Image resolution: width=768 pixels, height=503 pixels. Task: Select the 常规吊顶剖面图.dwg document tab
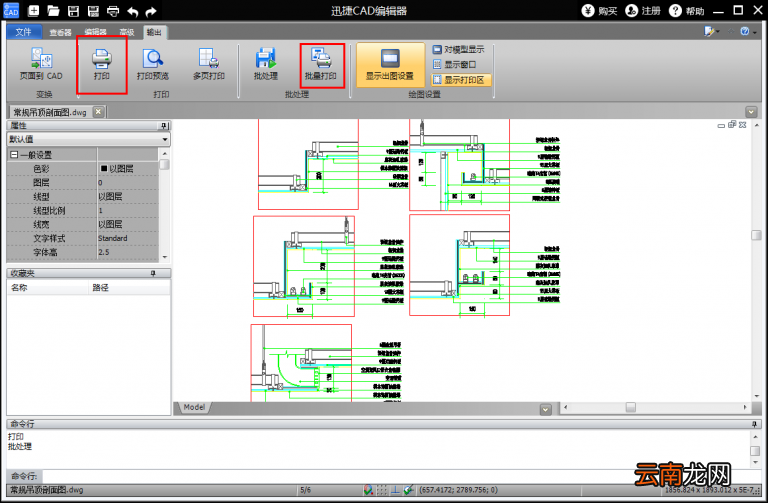[x=50, y=112]
